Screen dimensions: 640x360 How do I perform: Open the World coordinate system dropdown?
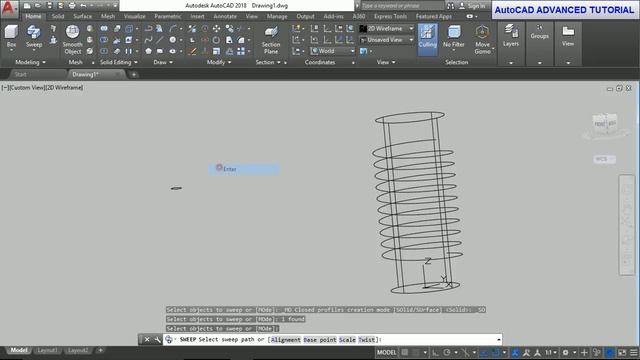coord(333,51)
